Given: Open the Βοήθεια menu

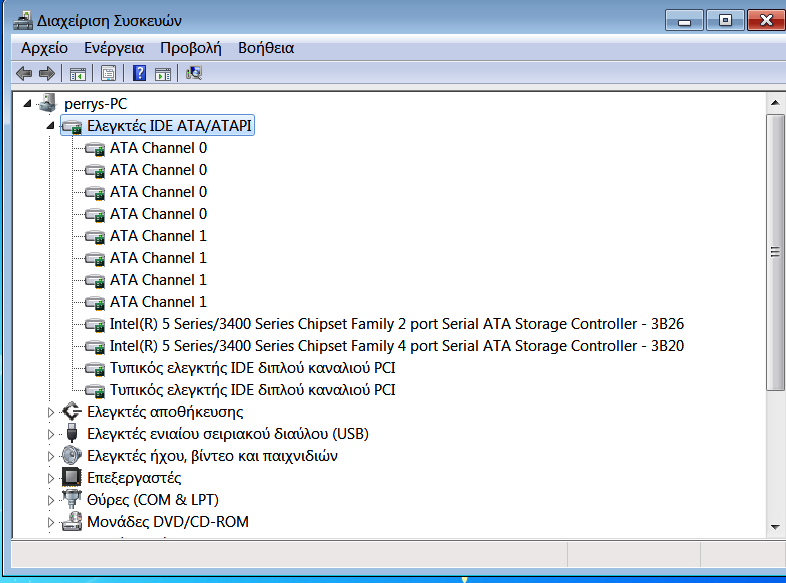Looking at the screenshot, I should pos(266,48).
